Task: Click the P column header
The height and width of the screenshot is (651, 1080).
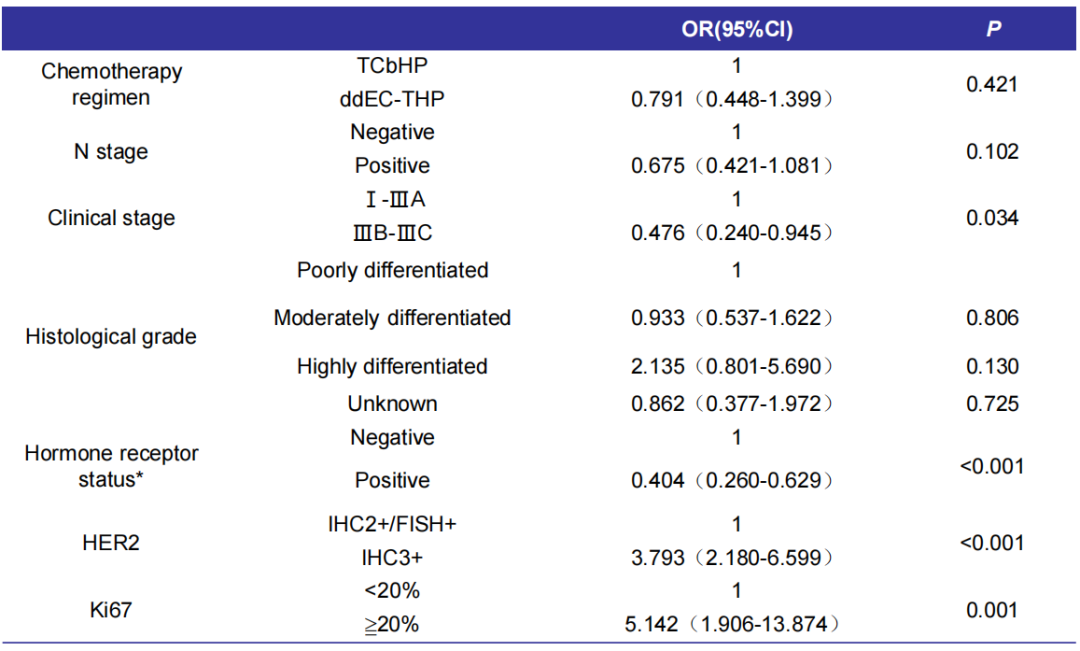Action: [993, 30]
